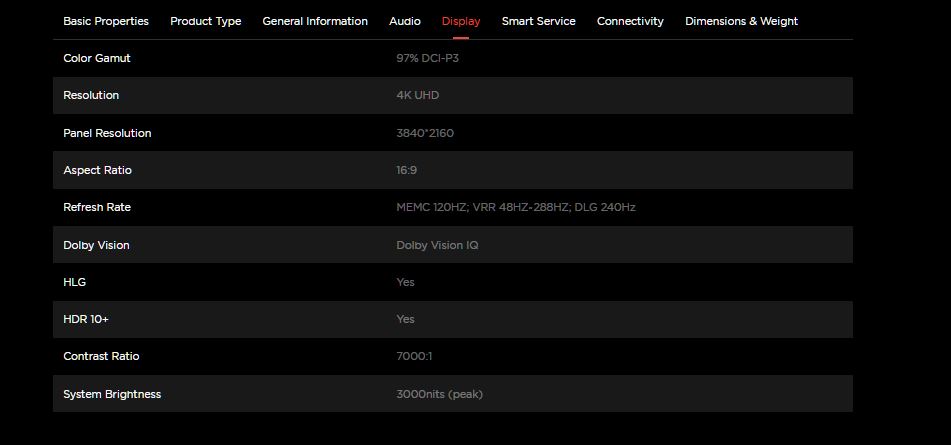The height and width of the screenshot is (445, 951).
Task: Click the Panel Resolution label
Action: click(107, 133)
